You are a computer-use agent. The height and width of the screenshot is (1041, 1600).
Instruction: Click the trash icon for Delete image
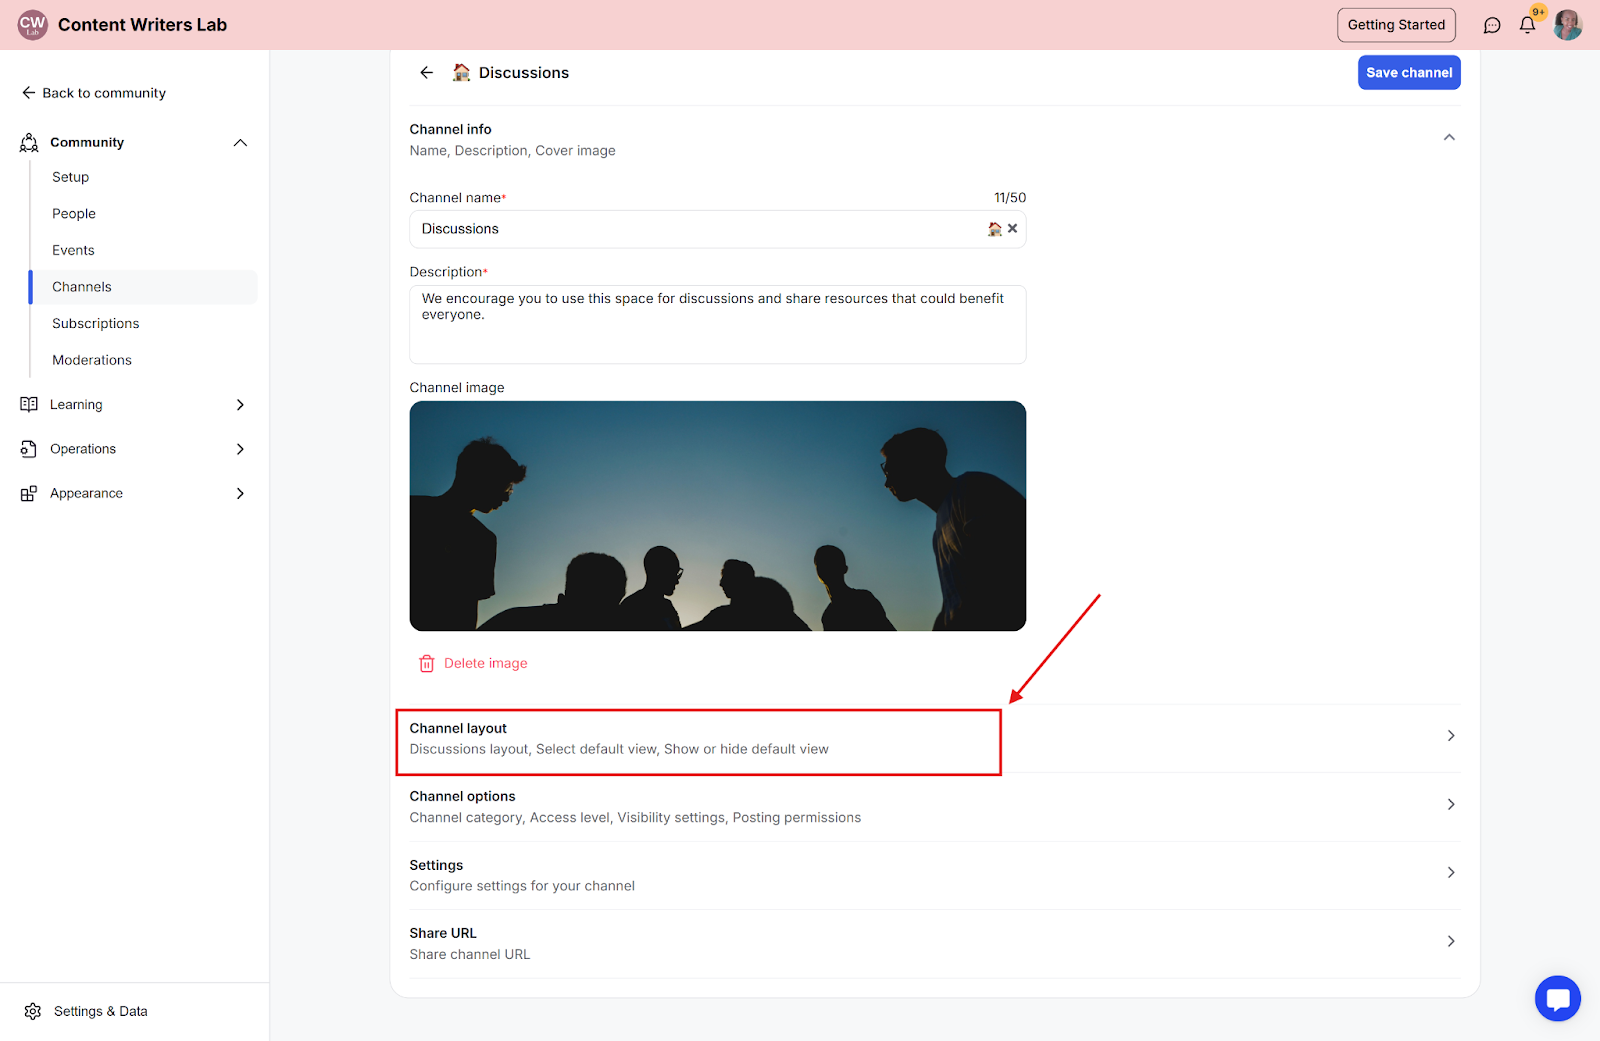tap(427, 663)
